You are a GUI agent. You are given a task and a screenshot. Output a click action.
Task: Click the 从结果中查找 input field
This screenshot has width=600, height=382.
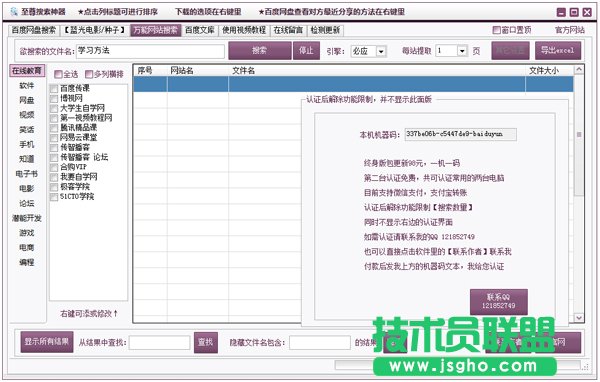tap(160, 343)
